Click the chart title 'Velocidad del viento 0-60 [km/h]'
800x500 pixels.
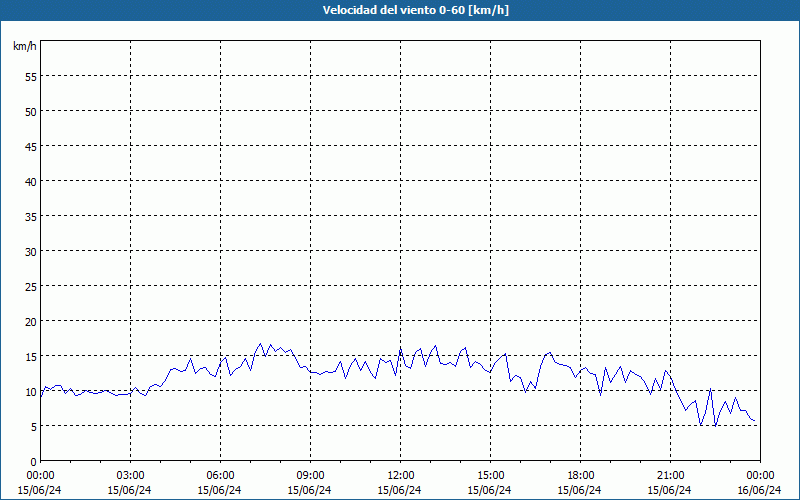point(416,10)
